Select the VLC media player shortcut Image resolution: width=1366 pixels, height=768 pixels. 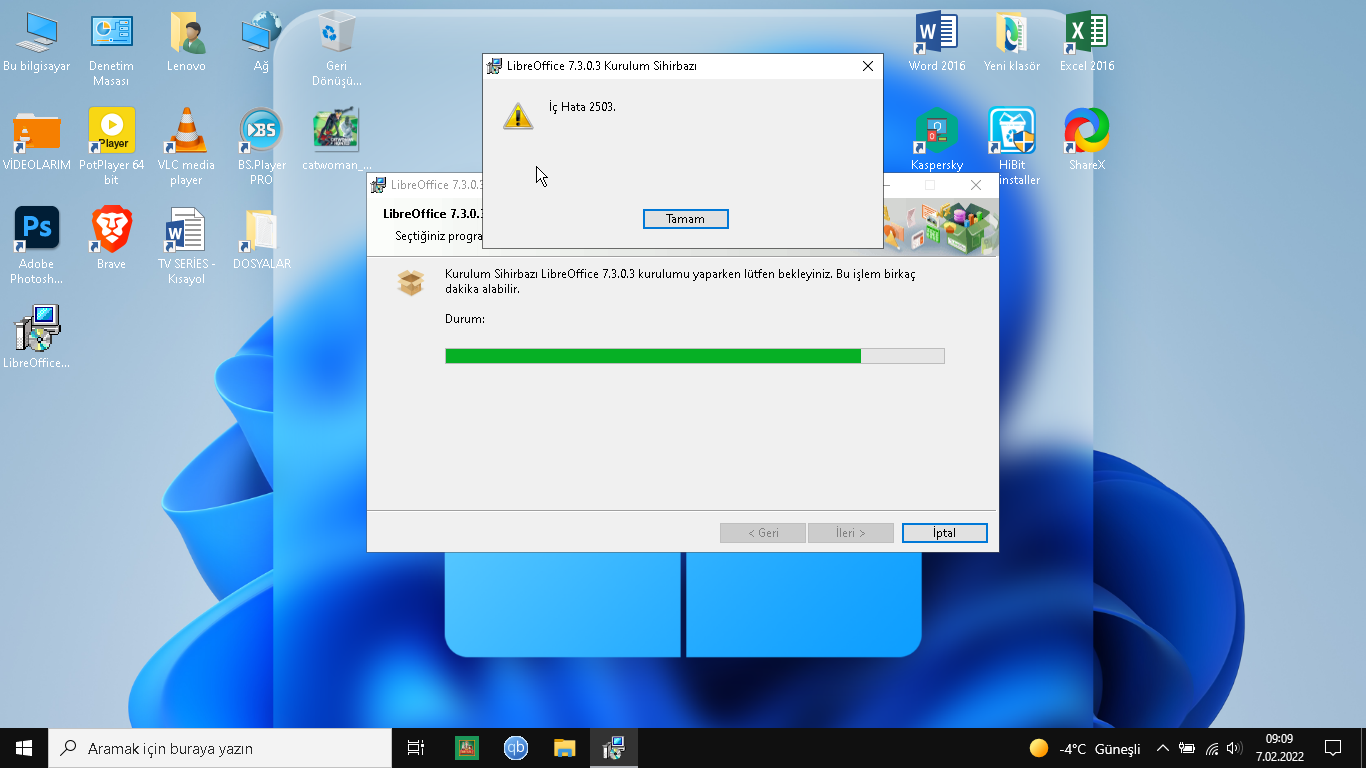click(x=186, y=148)
